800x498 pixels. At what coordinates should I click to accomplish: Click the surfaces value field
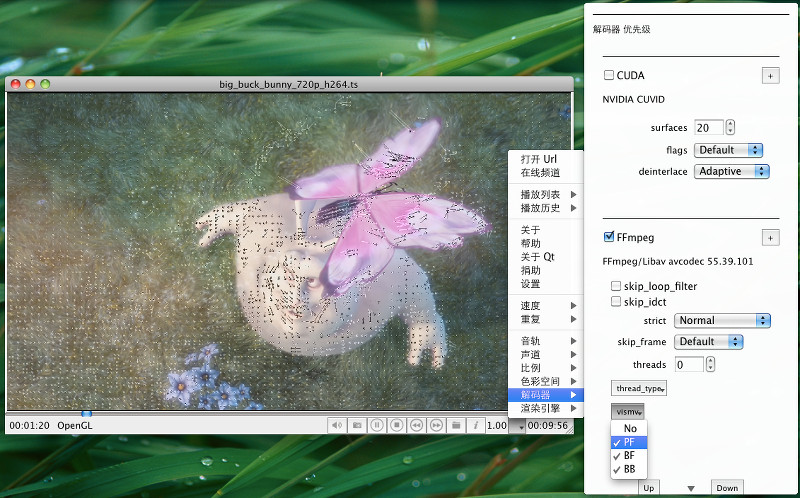709,128
